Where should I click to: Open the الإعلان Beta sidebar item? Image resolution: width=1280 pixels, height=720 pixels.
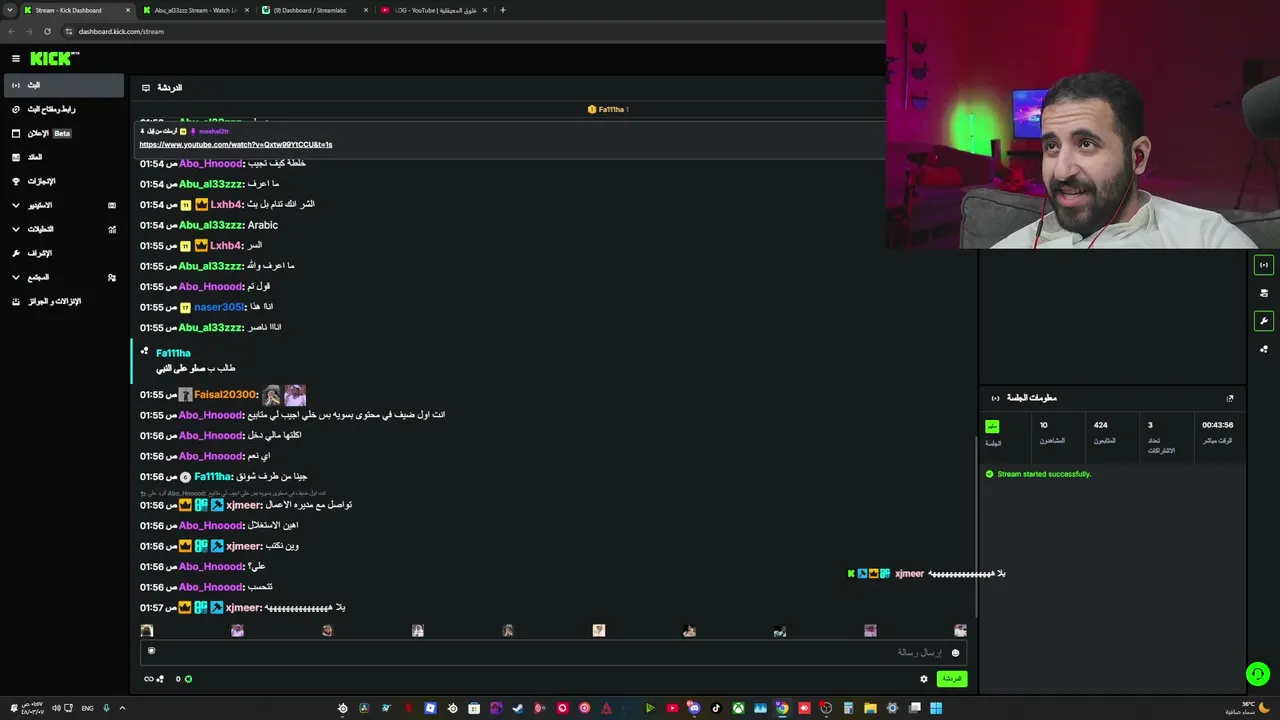click(64, 133)
